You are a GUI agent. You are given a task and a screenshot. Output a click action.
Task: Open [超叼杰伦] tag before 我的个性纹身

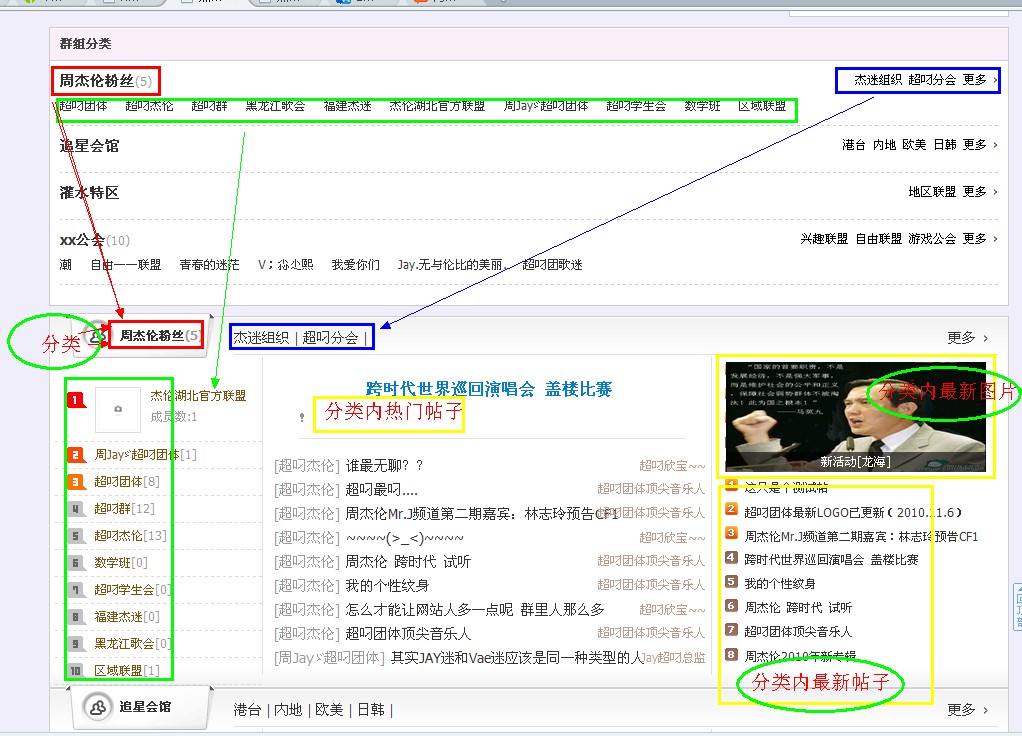click(x=307, y=586)
